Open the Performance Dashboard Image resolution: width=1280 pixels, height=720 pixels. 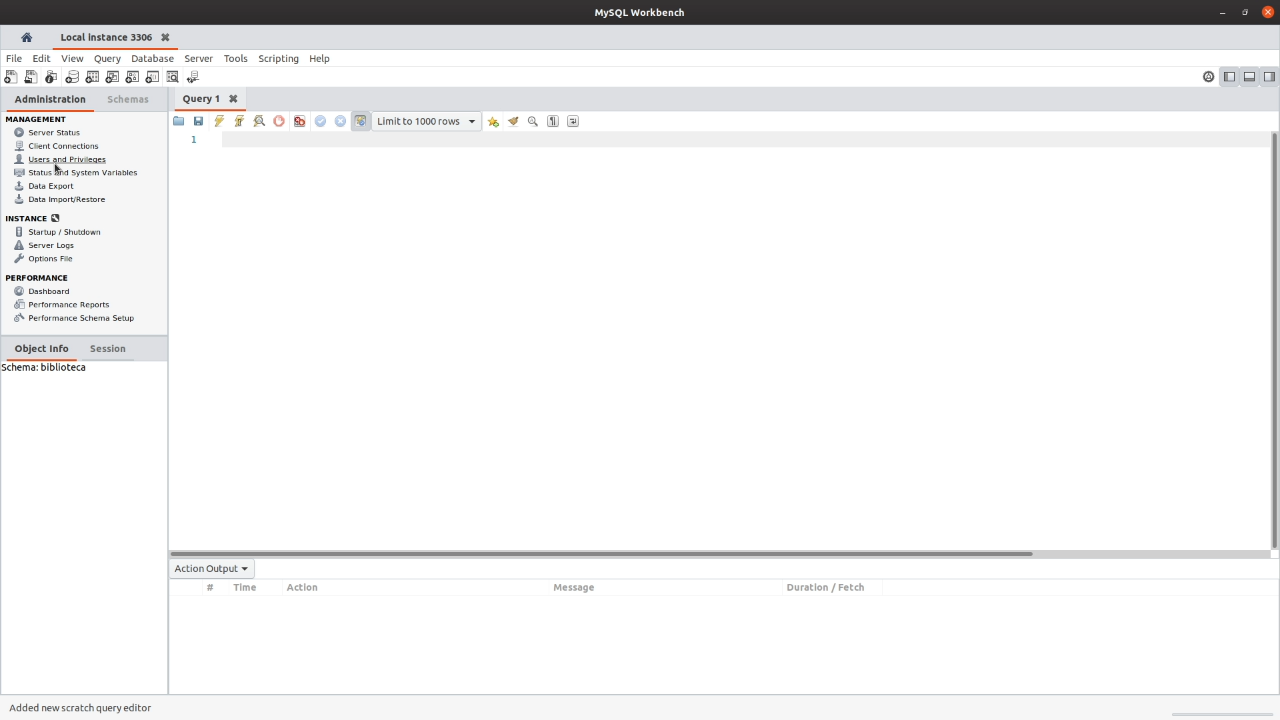coord(48,291)
